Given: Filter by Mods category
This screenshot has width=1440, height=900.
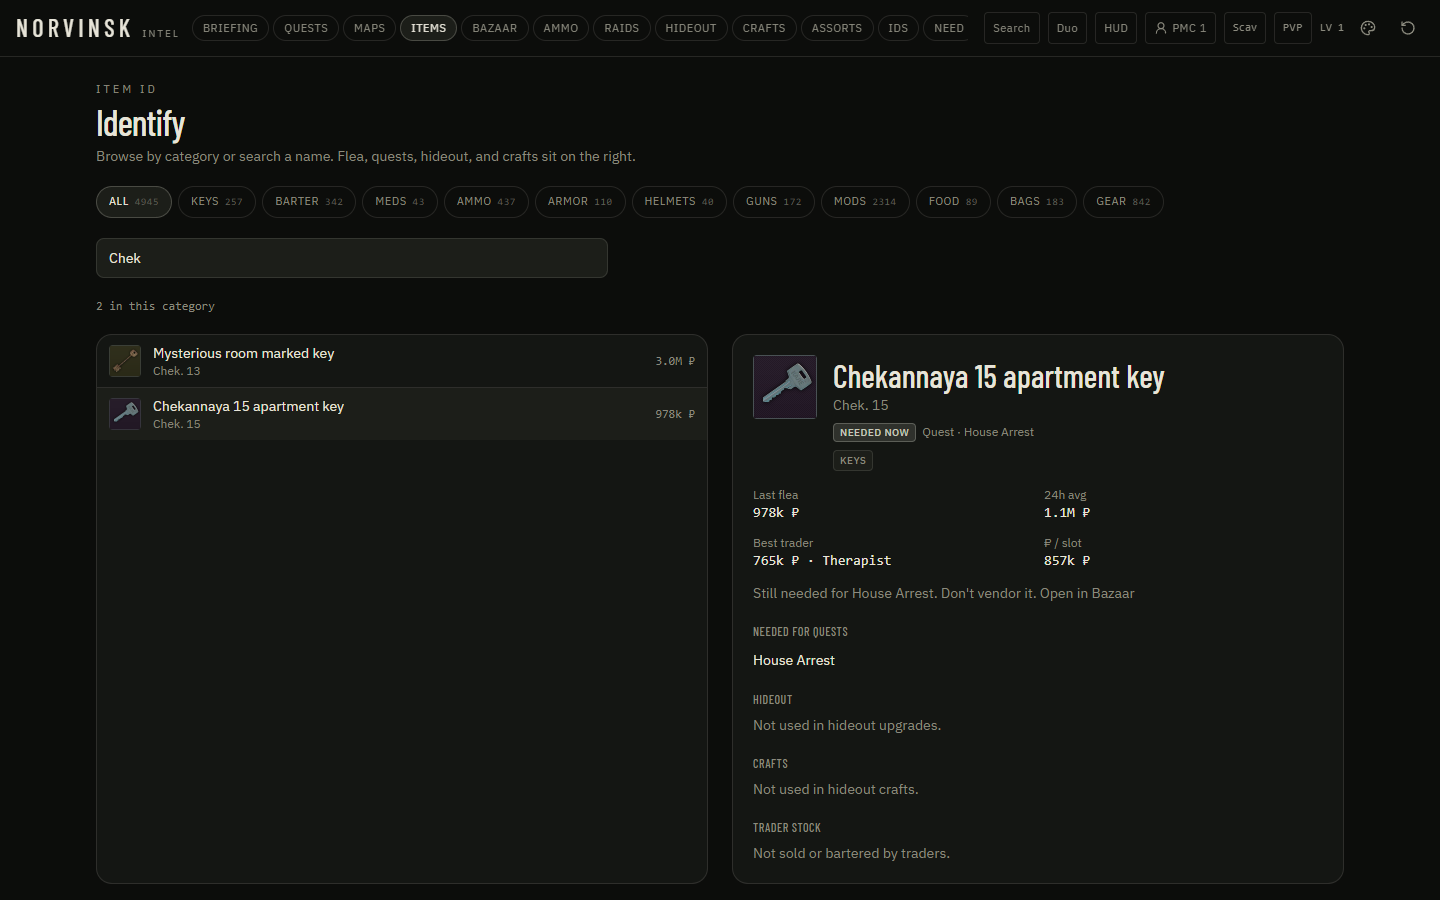Looking at the screenshot, I should 865,202.
